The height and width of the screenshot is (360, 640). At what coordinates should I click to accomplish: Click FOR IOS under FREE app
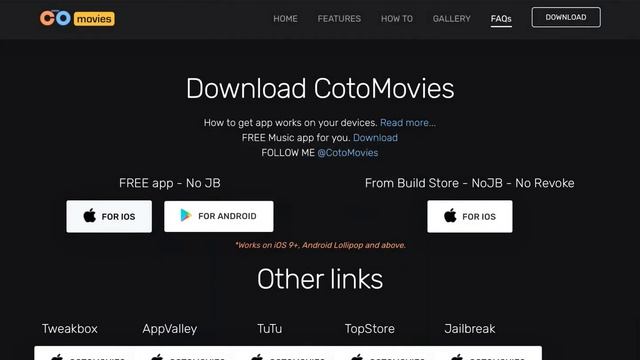tap(109, 216)
